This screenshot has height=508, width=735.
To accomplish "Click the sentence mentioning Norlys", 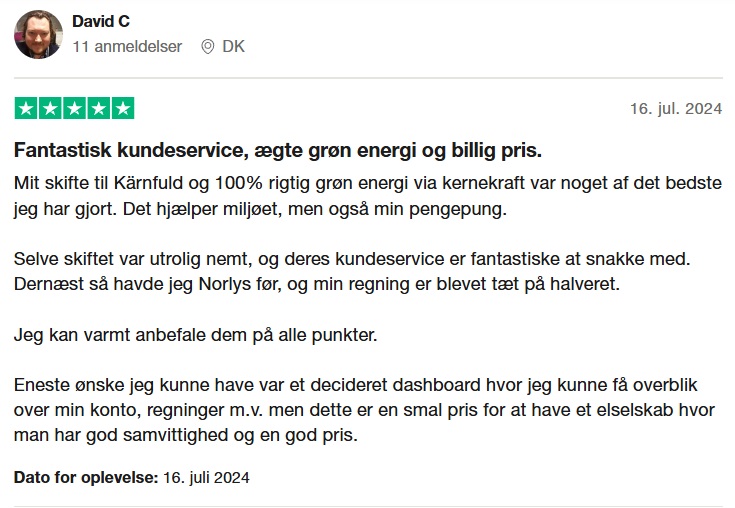I will (317, 284).
